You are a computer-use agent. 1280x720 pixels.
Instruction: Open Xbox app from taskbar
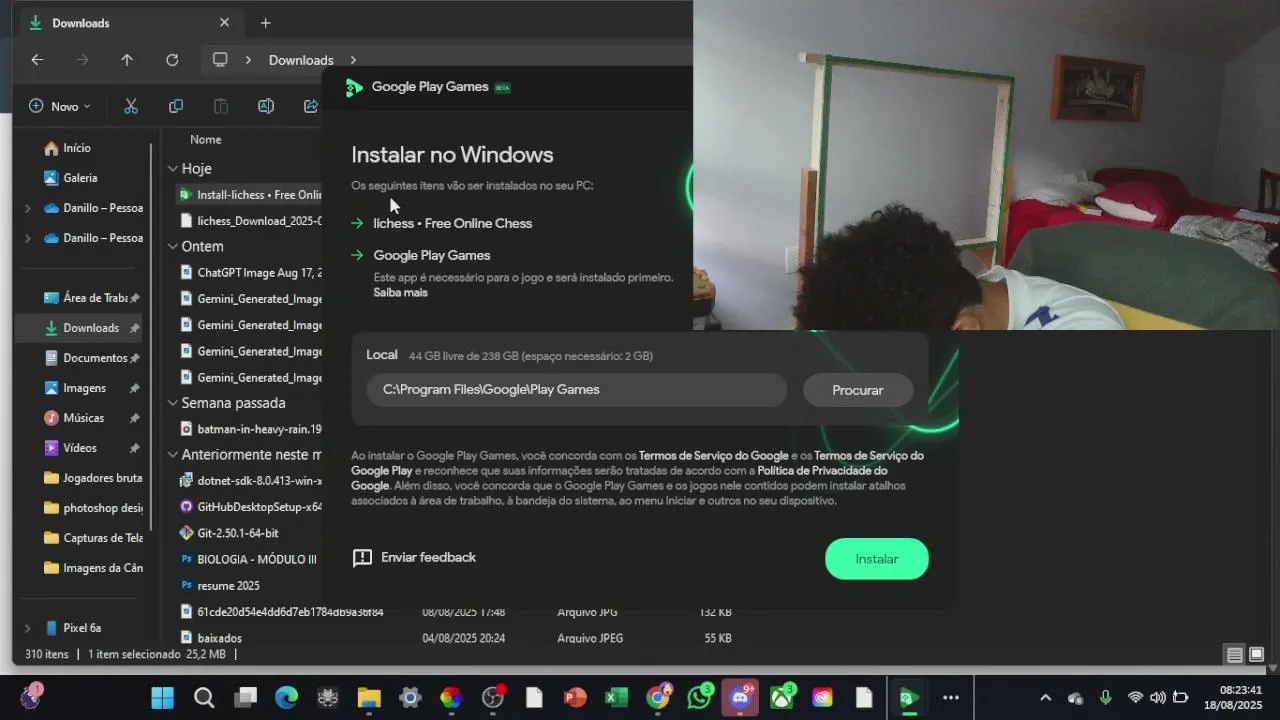click(782, 697)
